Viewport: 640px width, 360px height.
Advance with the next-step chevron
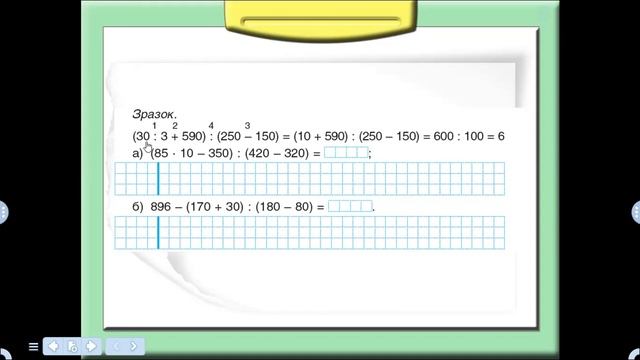[133, 347]
